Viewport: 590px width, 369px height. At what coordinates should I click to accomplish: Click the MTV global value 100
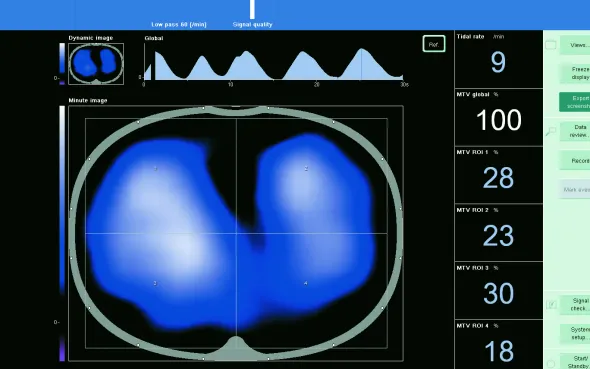coord(499,120)
